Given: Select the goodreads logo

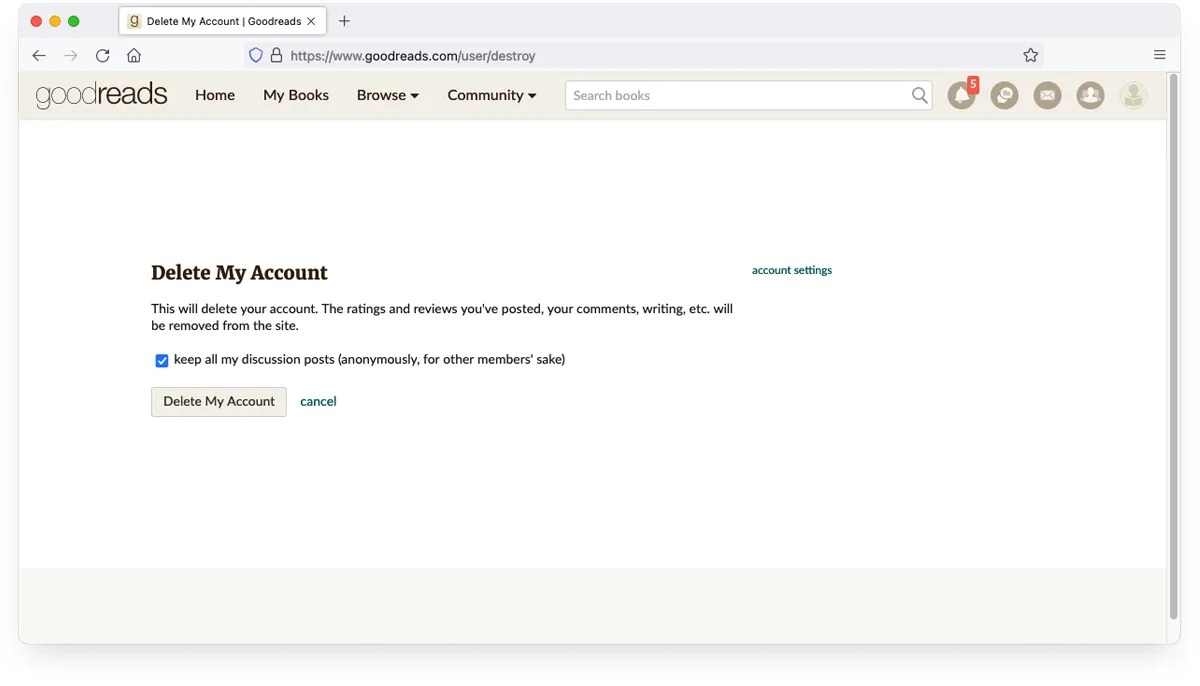Looking at the screenshot, I should click(x=101, y=94).
